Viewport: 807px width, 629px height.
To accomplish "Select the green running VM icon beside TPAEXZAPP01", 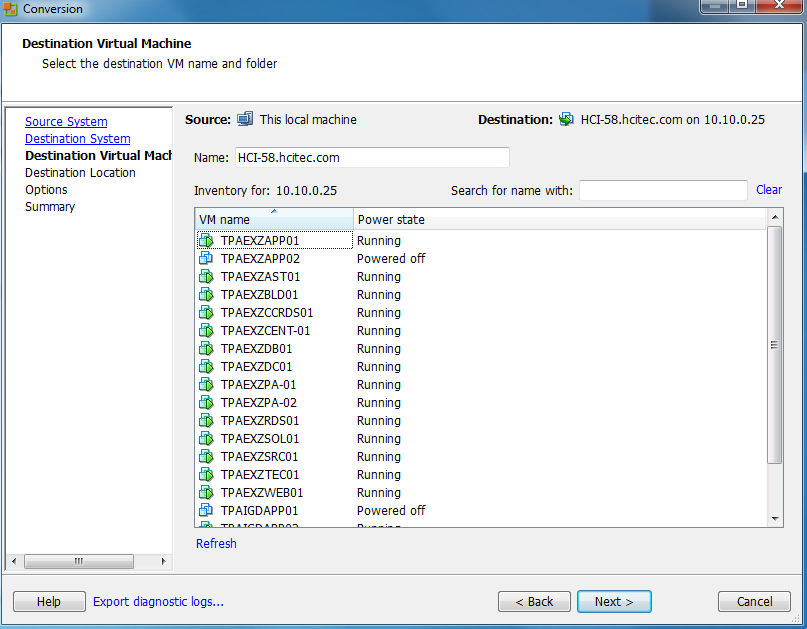I will click(206, 240).
